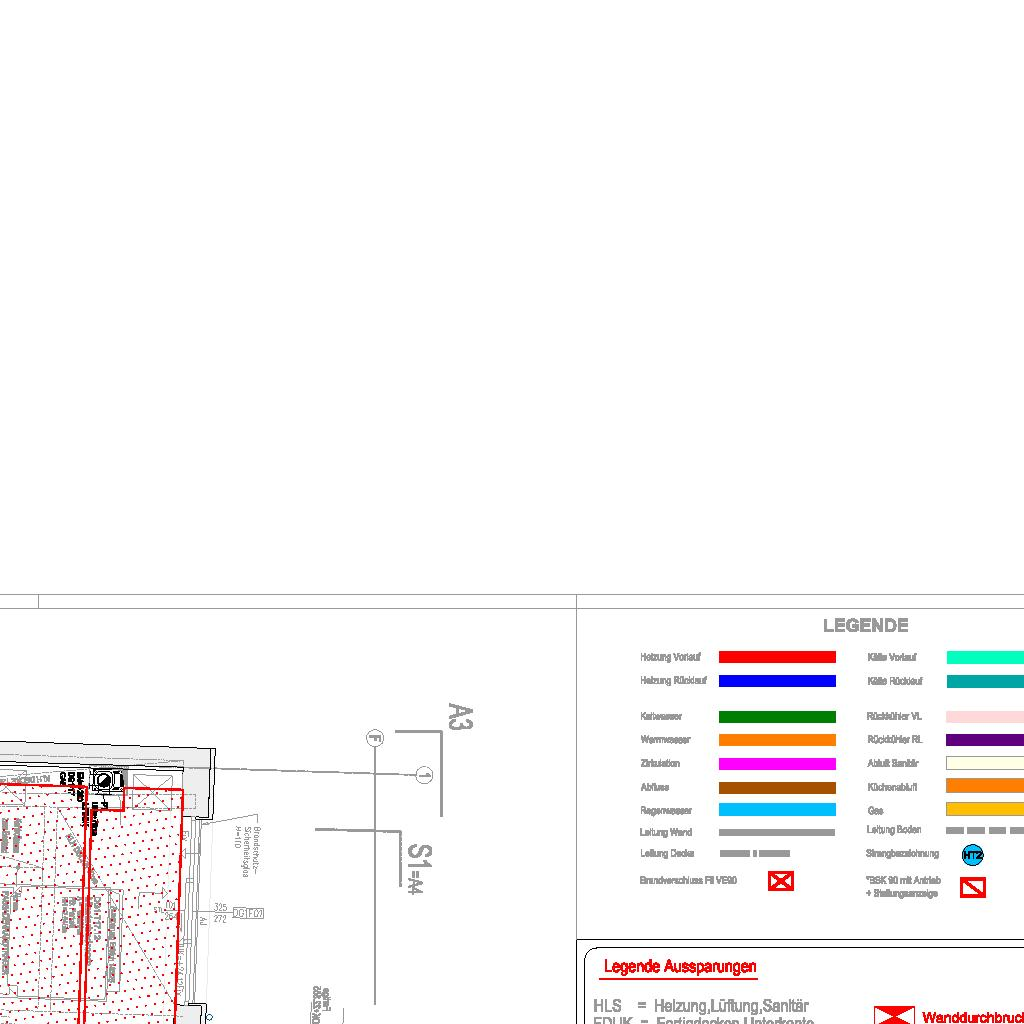Click the blue HTZ Strangbezeichnung symbol
The width and height of the screenshot is (1024, 1024).
972,855
